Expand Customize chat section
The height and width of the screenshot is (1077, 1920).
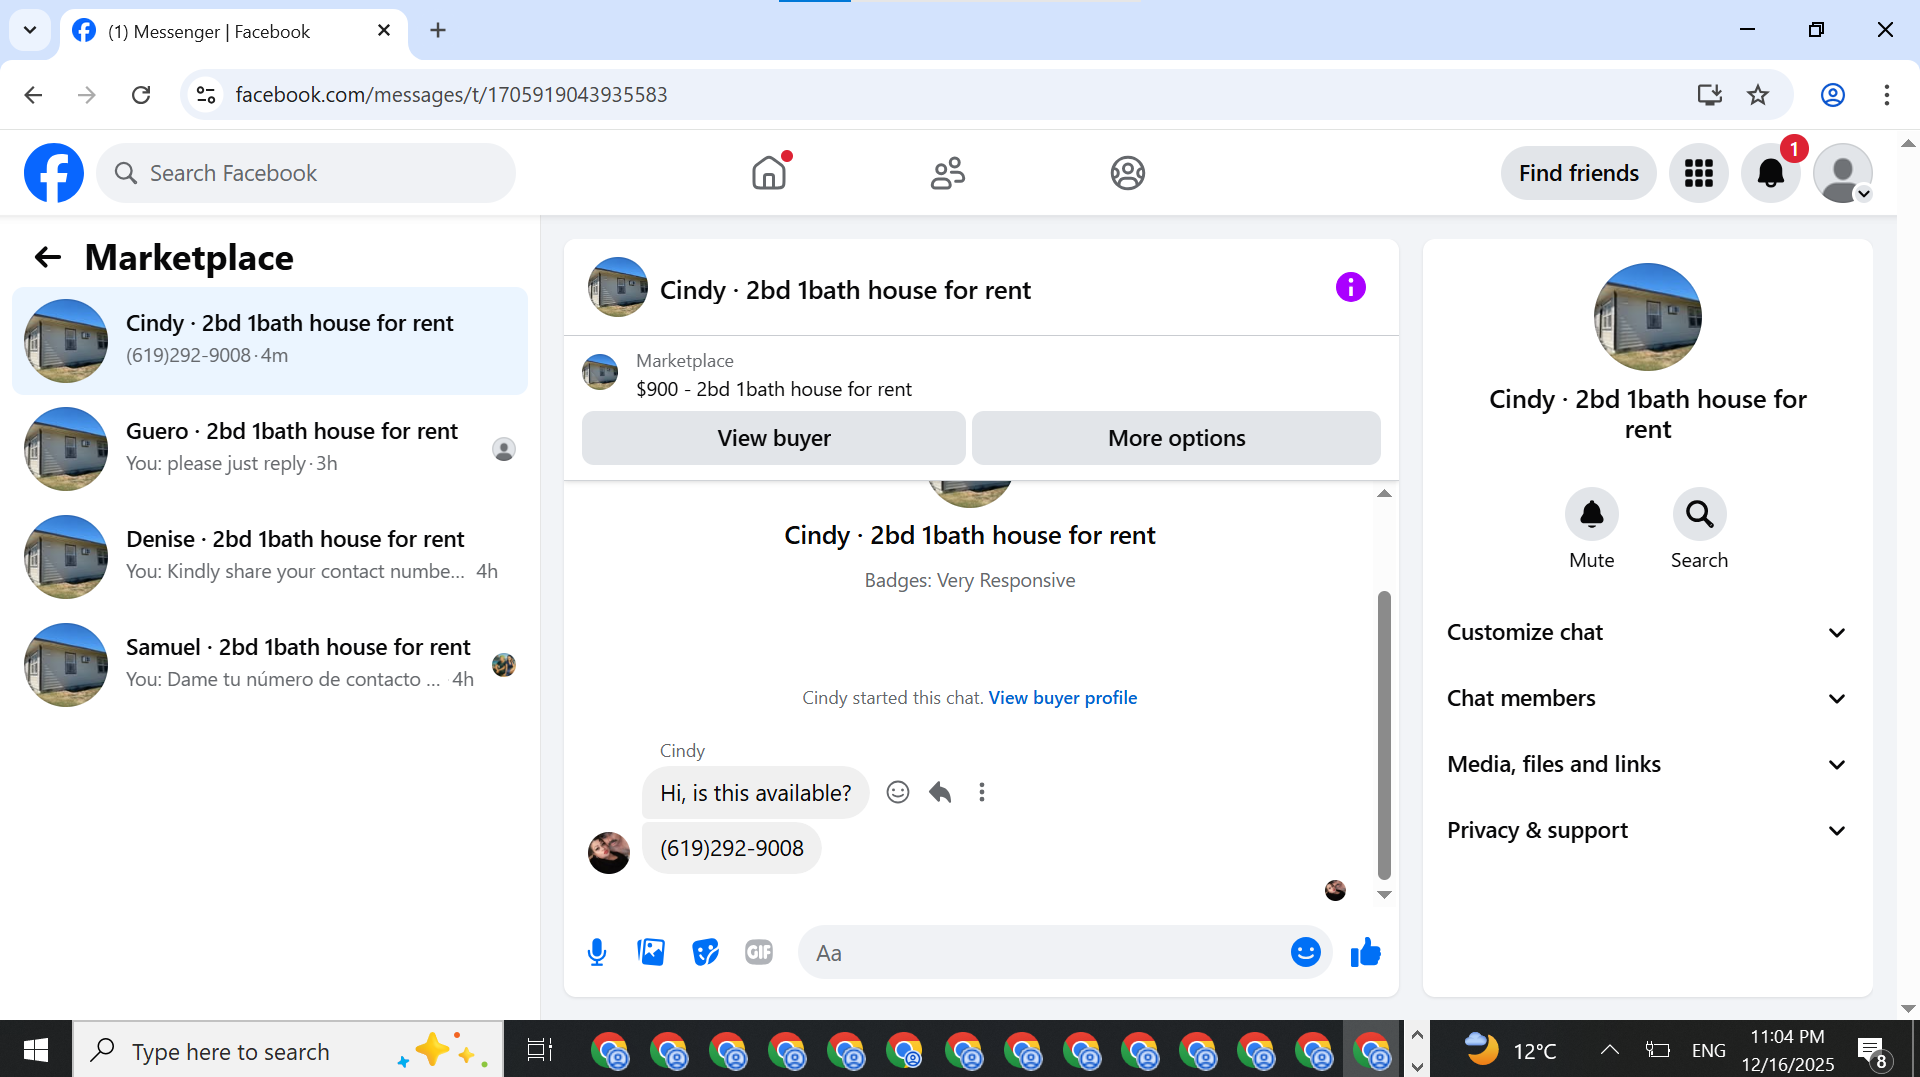click(1647, 632)
